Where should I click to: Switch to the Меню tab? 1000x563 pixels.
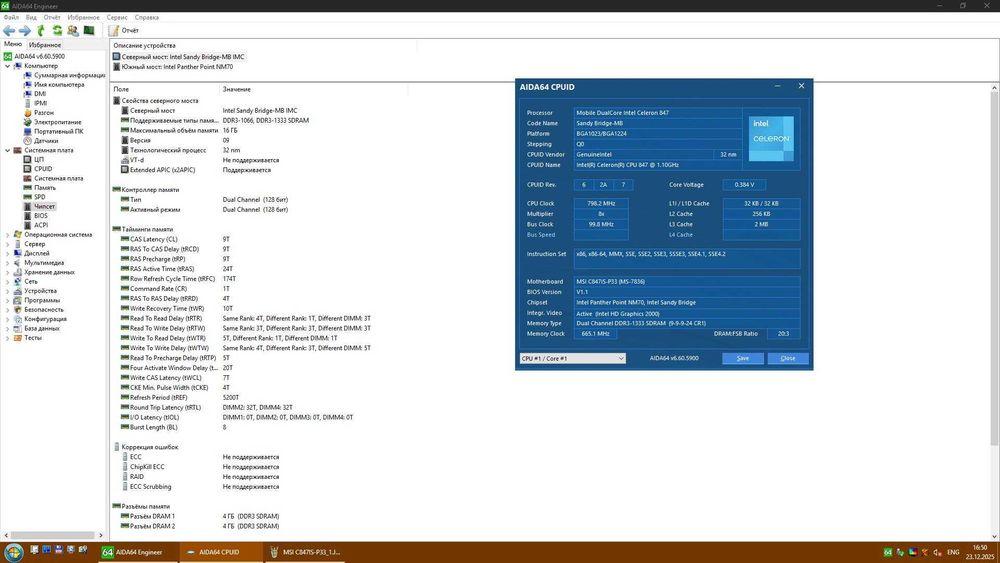pyautogui.click(x=13, y=45)
